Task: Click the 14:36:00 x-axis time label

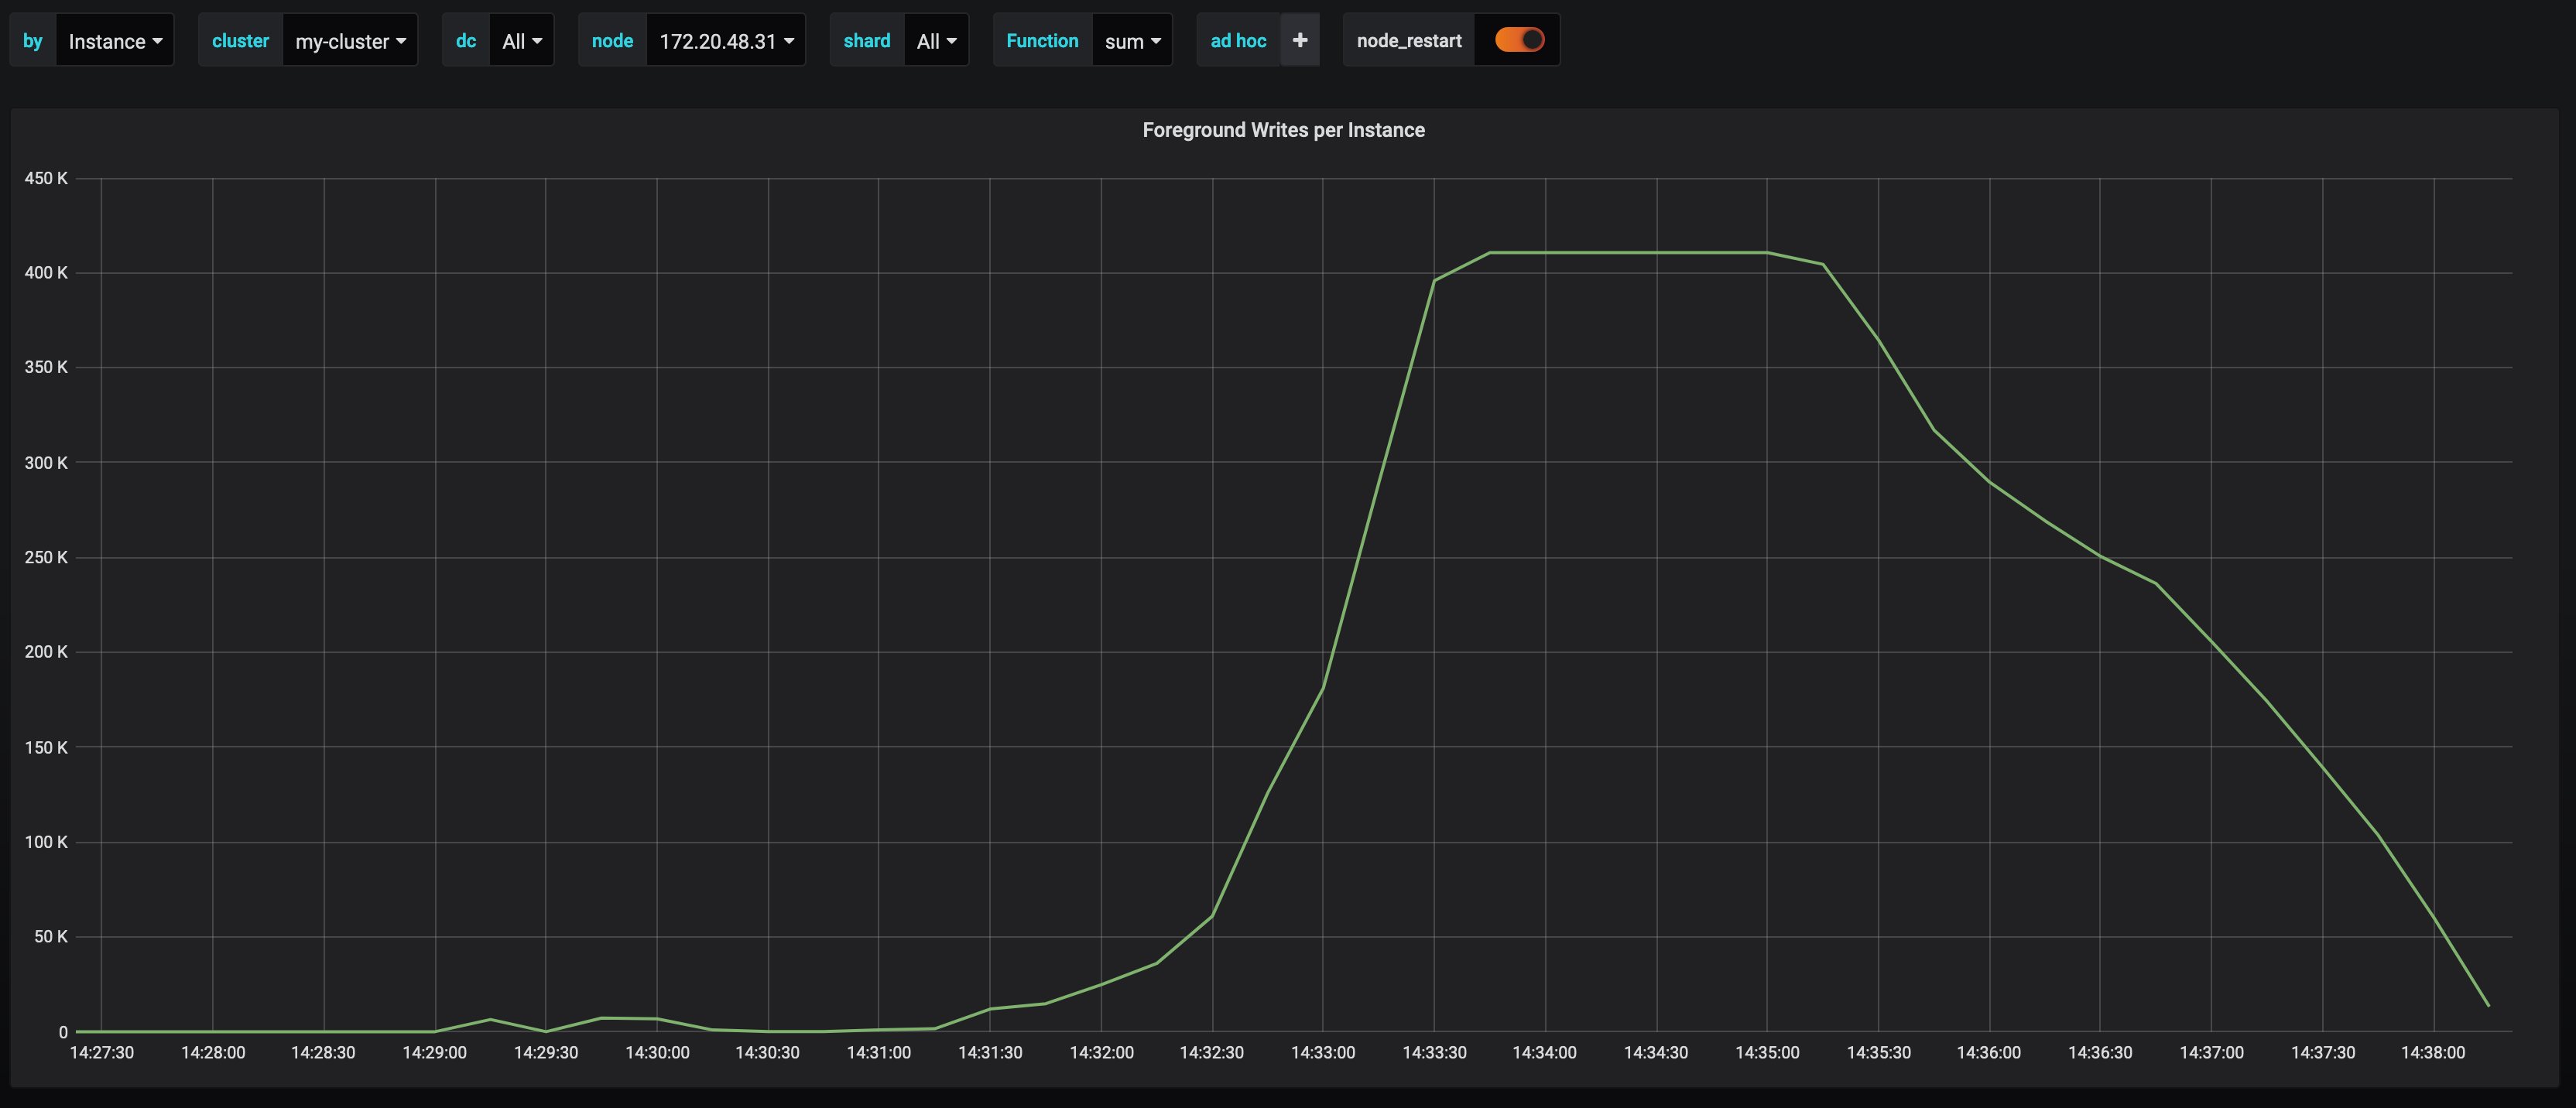Action: (1988, 1052)
